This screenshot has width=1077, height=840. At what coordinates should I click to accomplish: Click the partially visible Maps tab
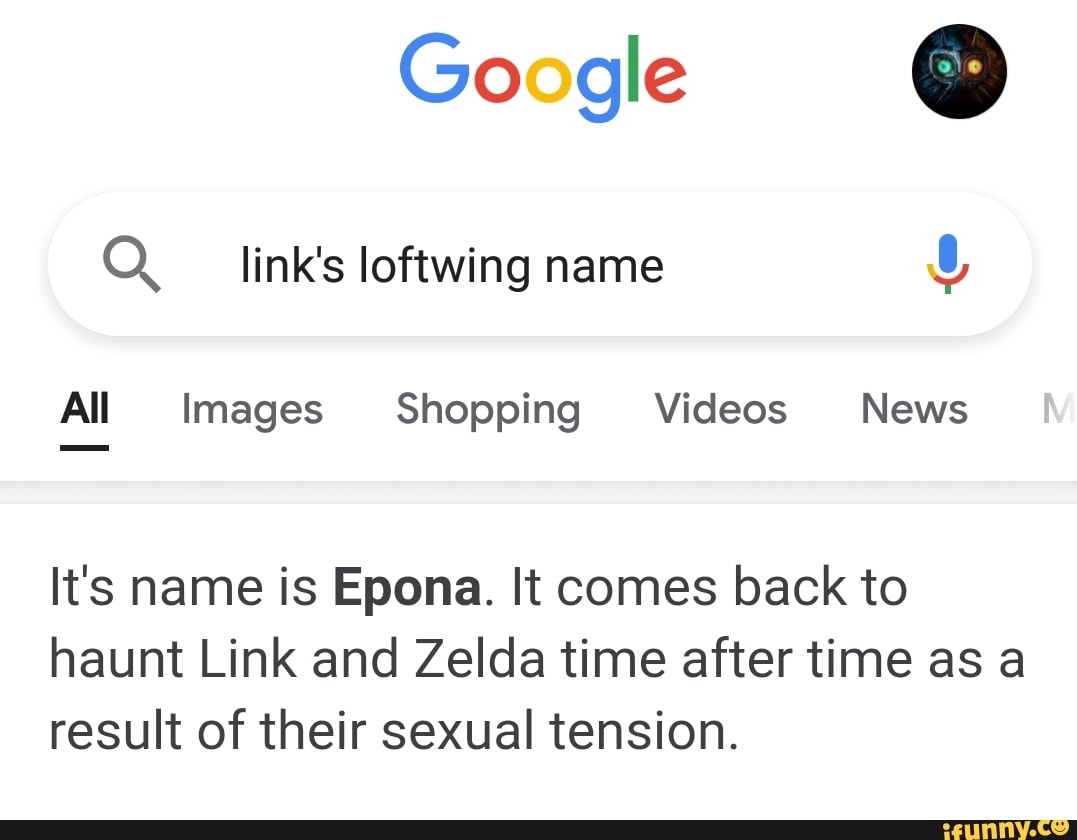(1058, 409)
